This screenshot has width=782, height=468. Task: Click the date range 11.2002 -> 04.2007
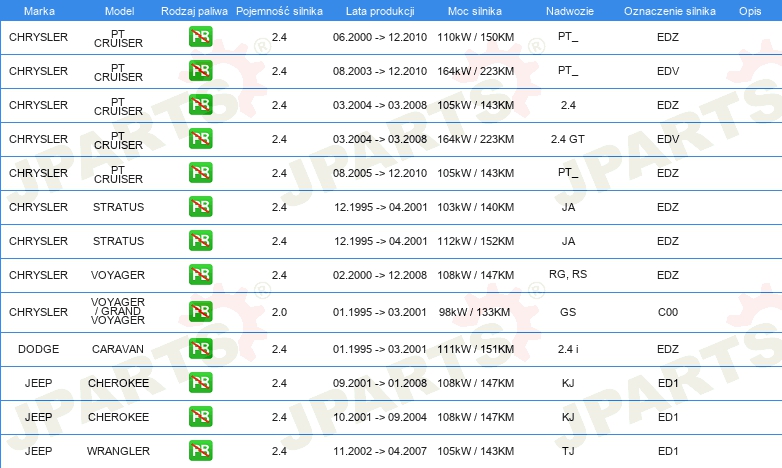click(x=380, y=451)
